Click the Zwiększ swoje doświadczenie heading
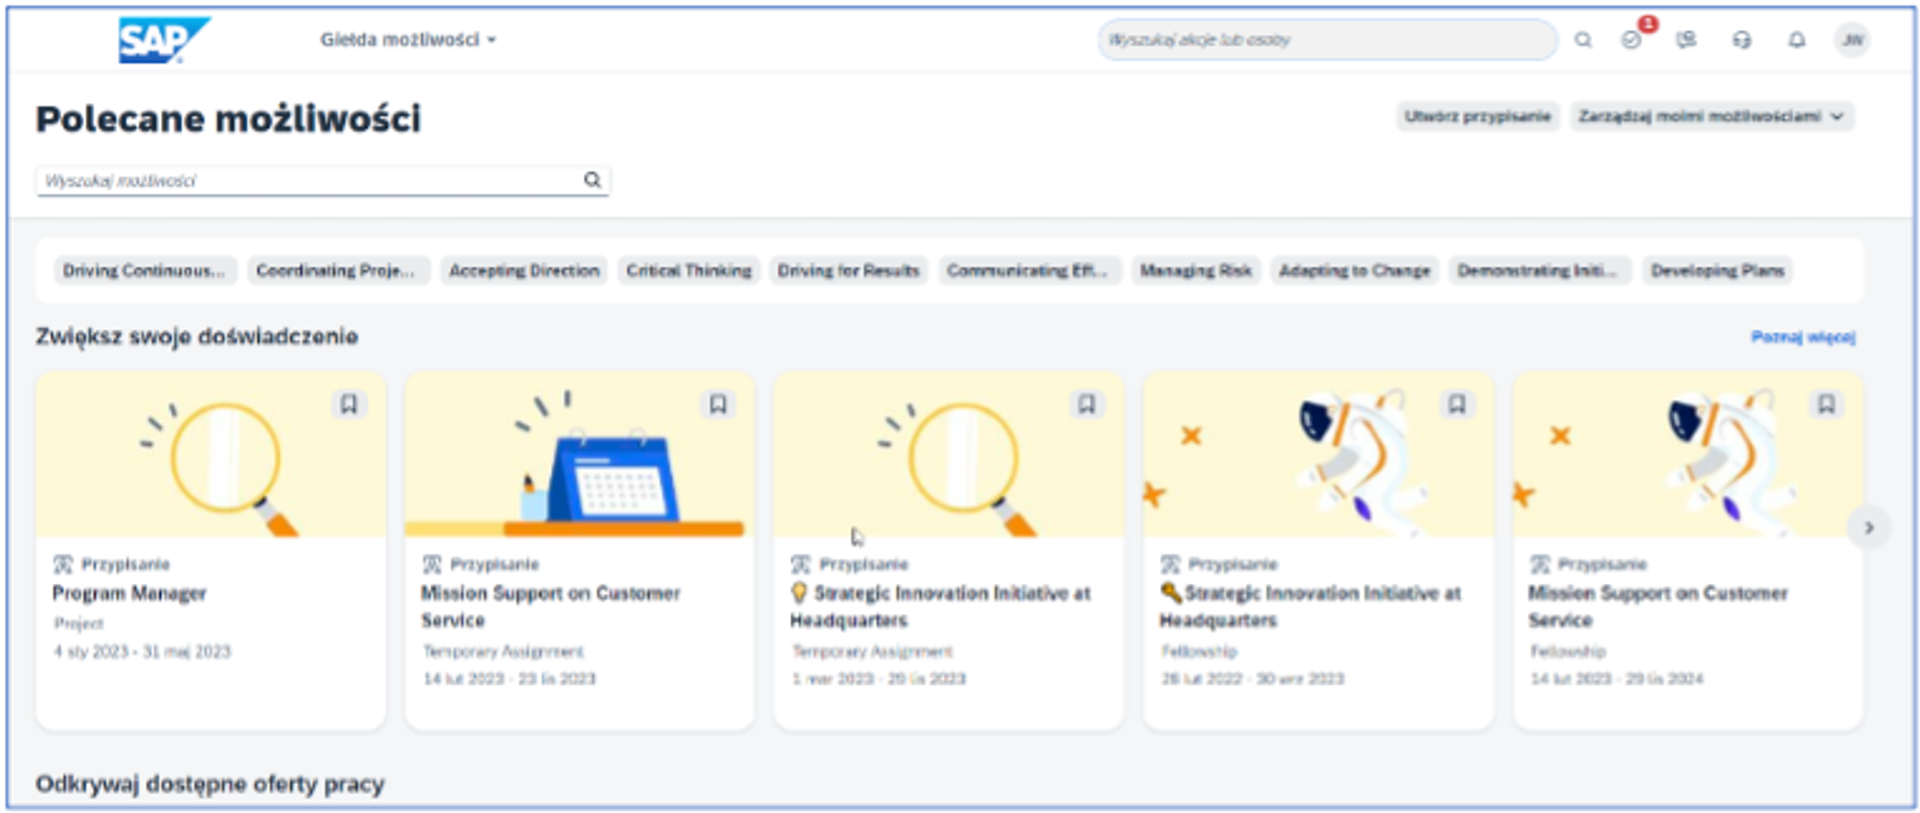The height and width of the screenshot is (813, 1920). [x=197, y=336]
